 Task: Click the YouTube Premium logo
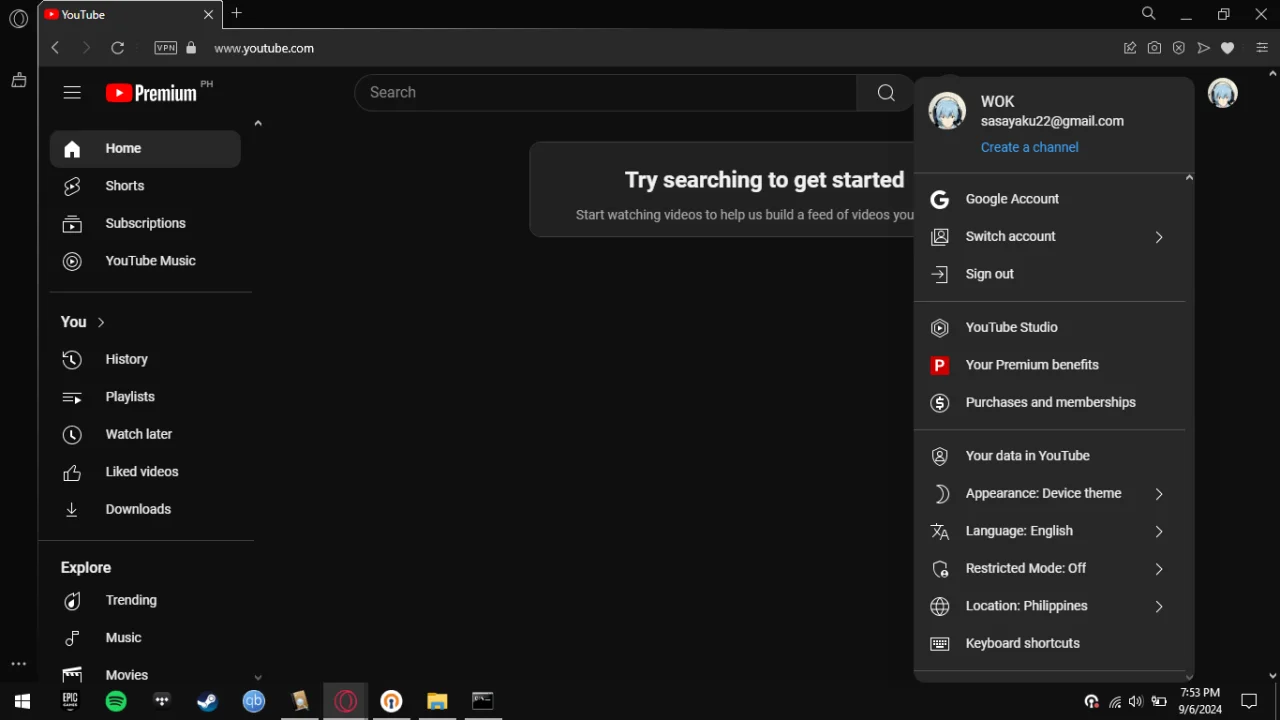tap(151, 93)
